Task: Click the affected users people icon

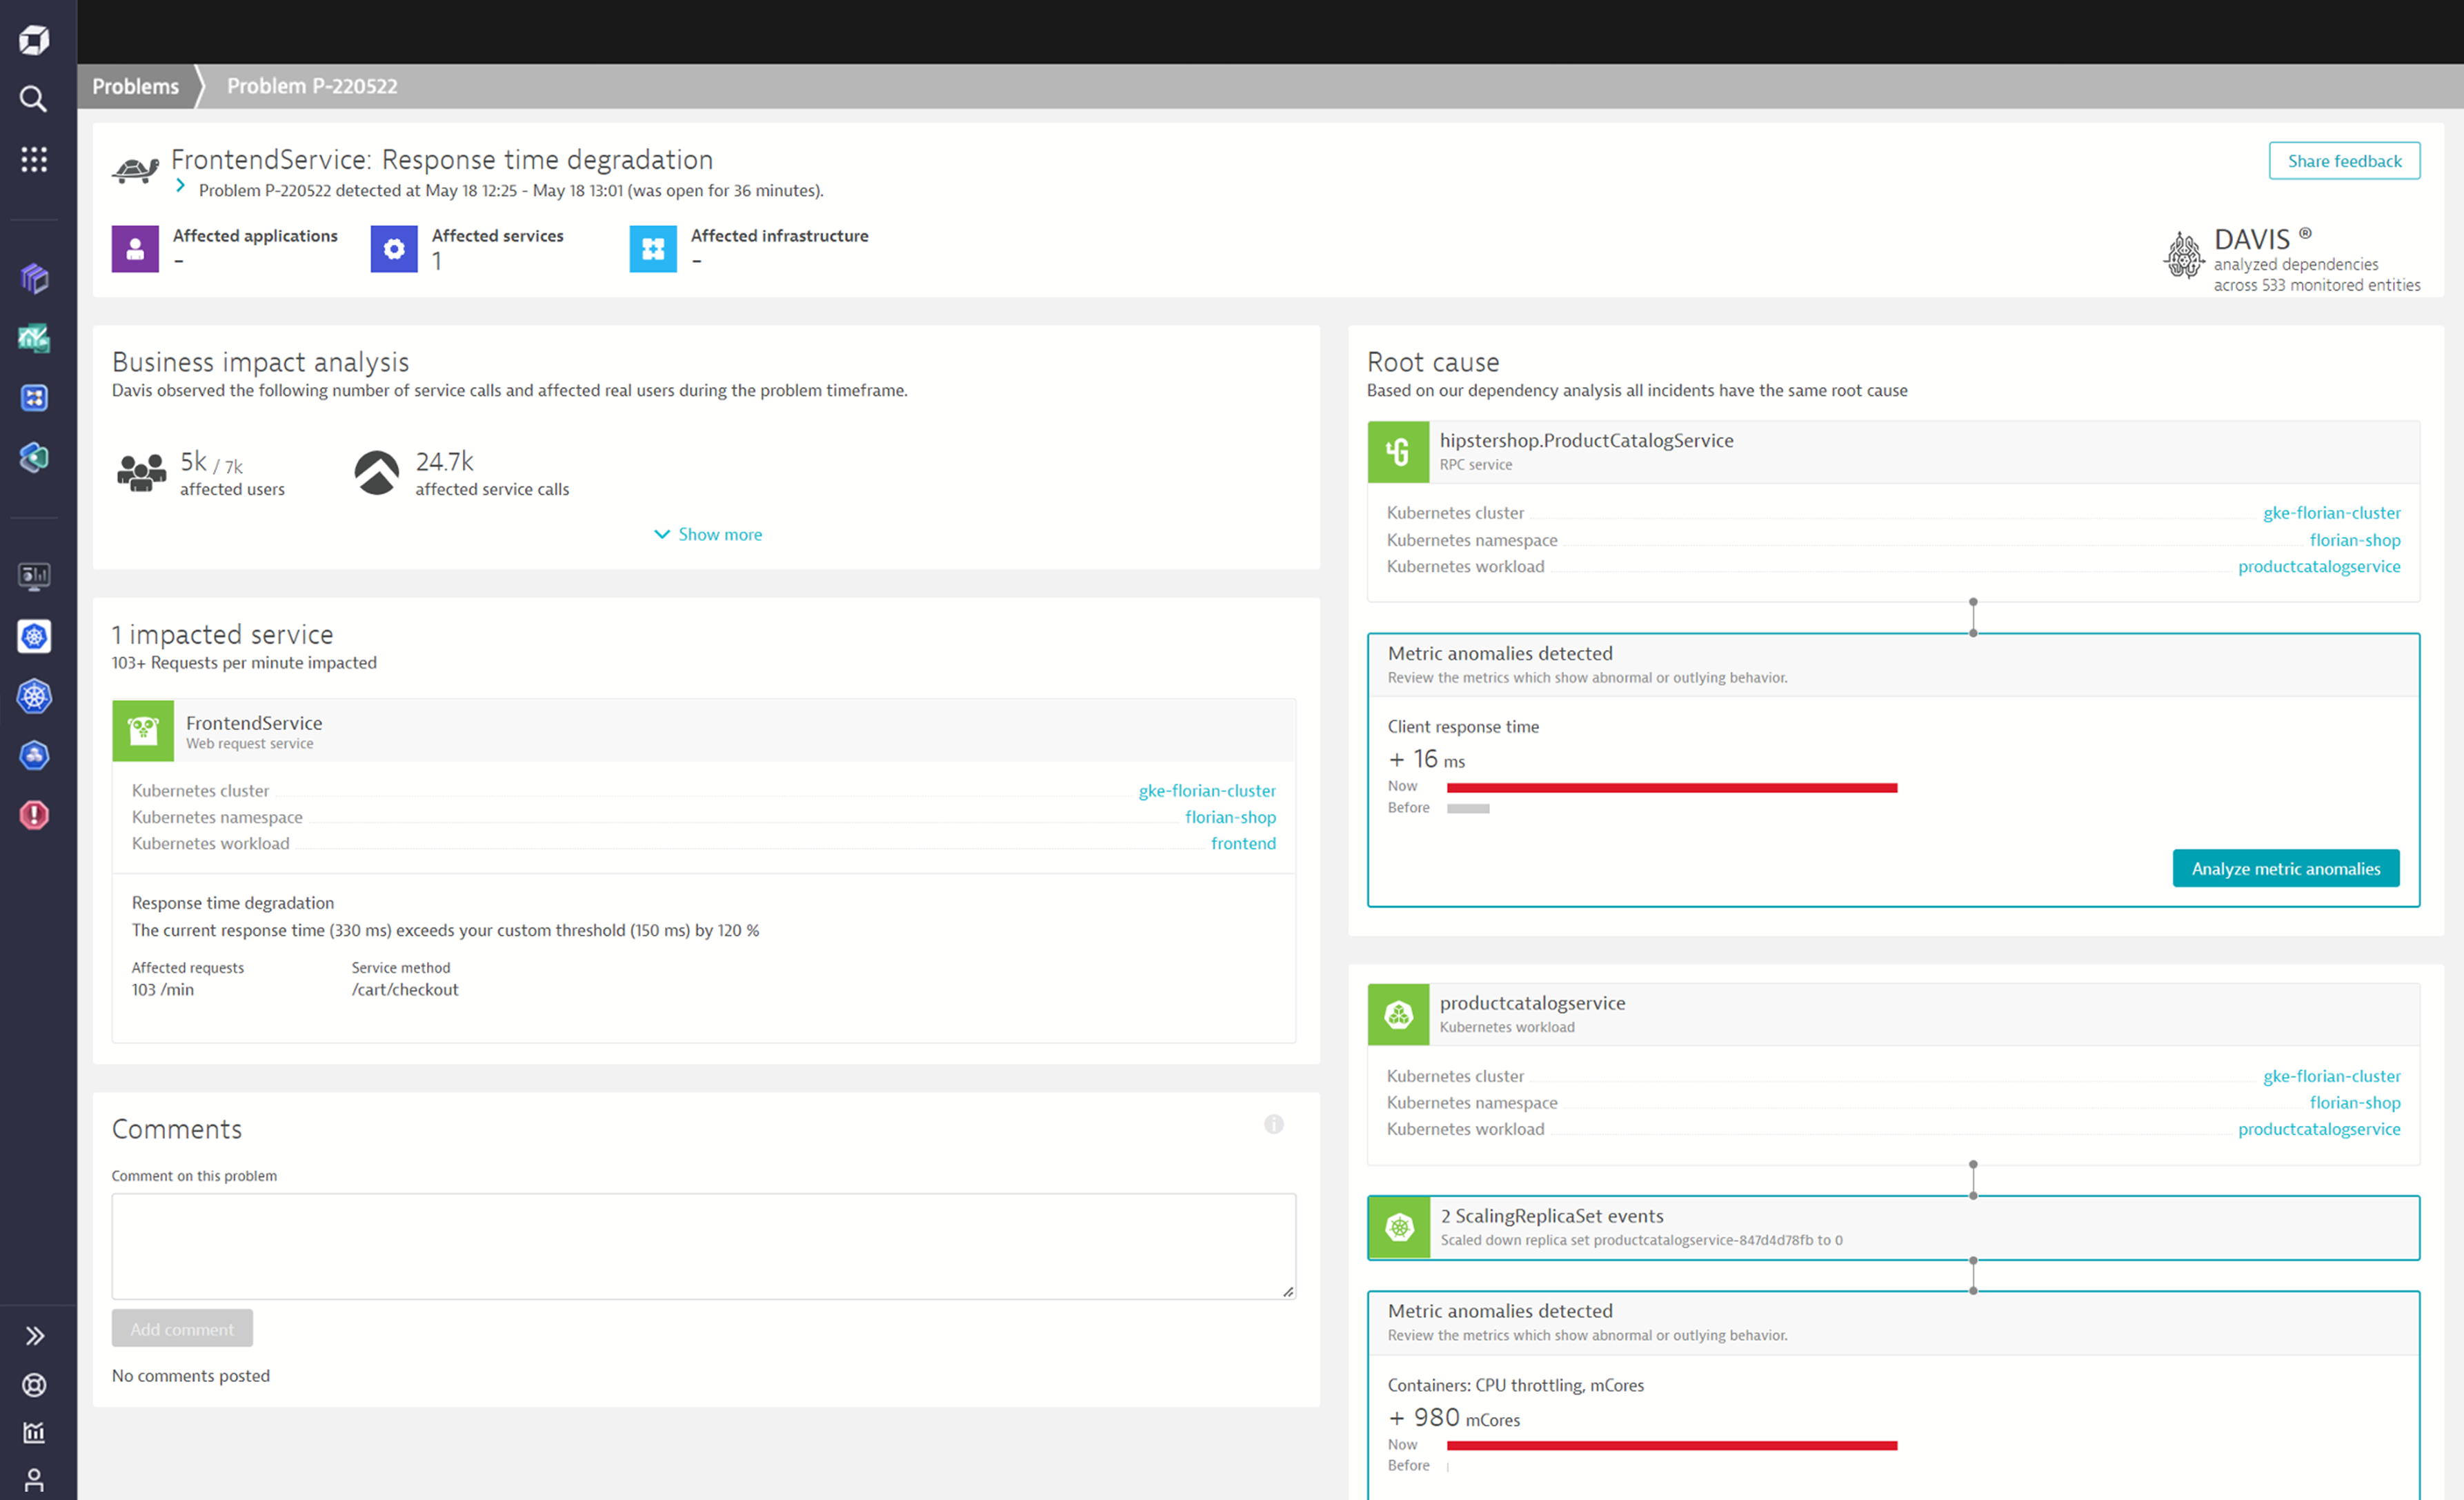Action: pos(142,472)
